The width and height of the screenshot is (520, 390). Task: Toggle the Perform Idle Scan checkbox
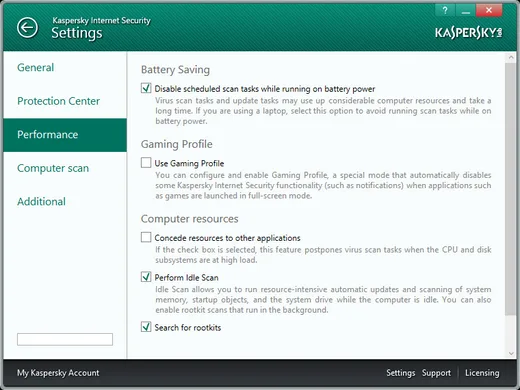(146, 277)
